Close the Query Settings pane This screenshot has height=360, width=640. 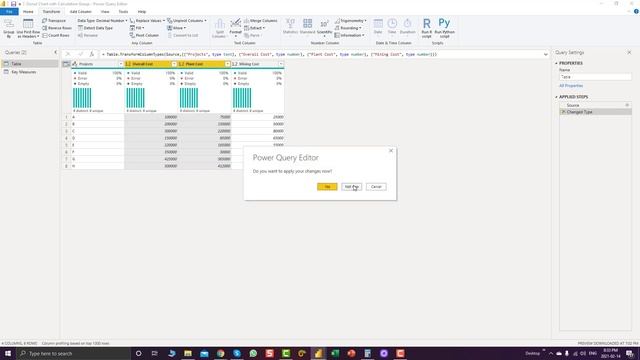629,52
